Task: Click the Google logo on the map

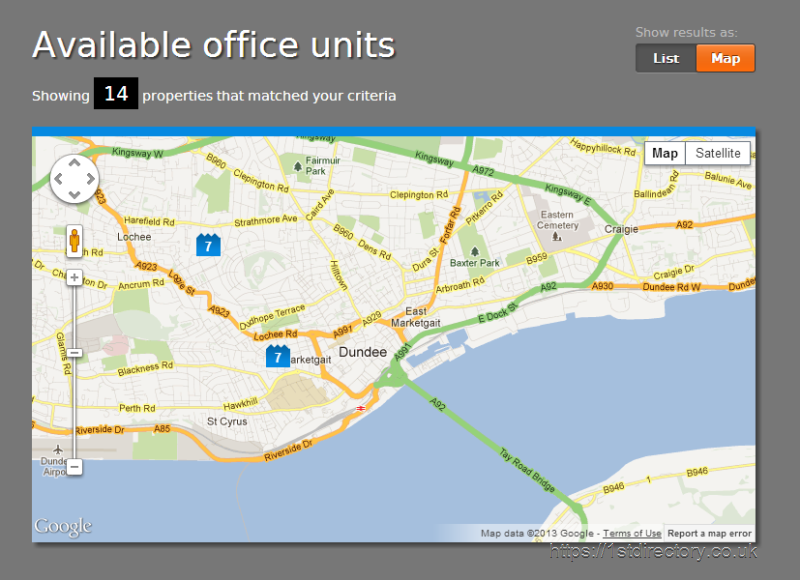Action: (63, 526)
